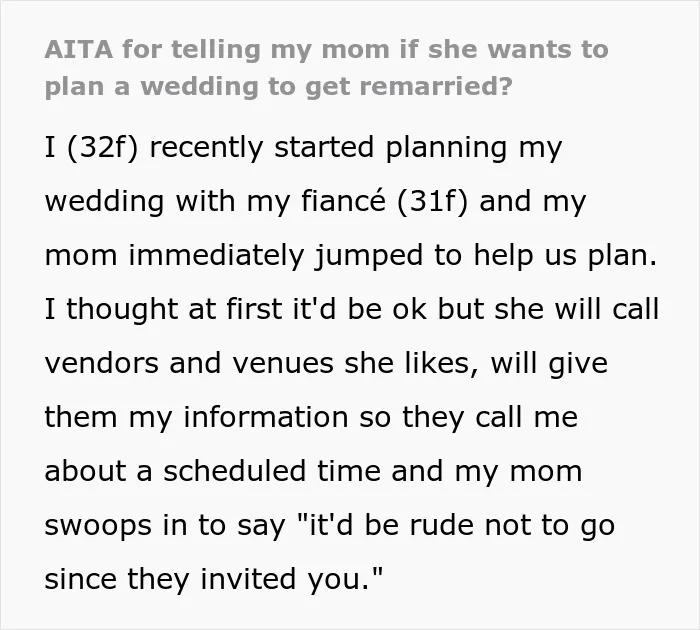Select the "(32f)" age text

(103, 147)
